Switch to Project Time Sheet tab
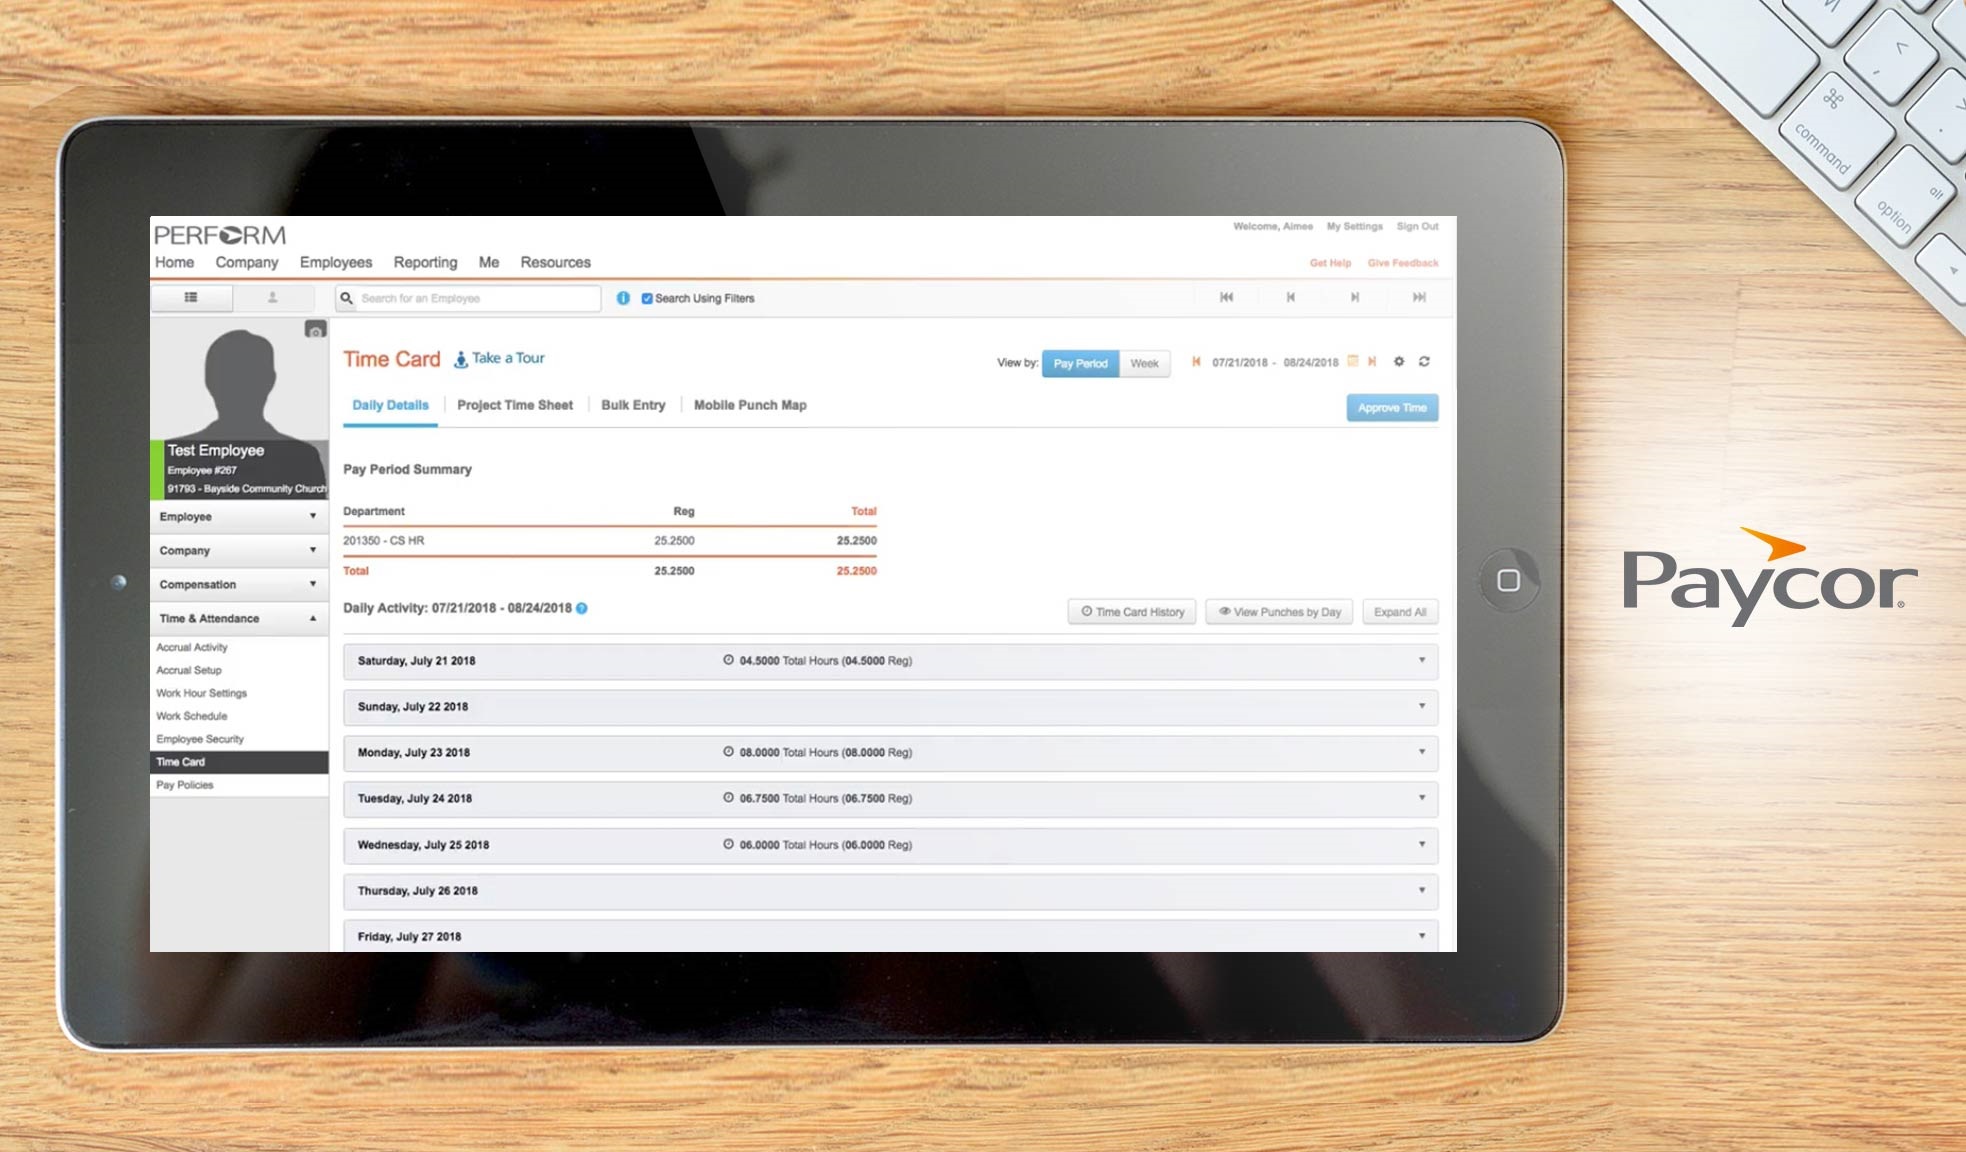This screenshot has height=1152, width=1966. click(x=515, y=405)
